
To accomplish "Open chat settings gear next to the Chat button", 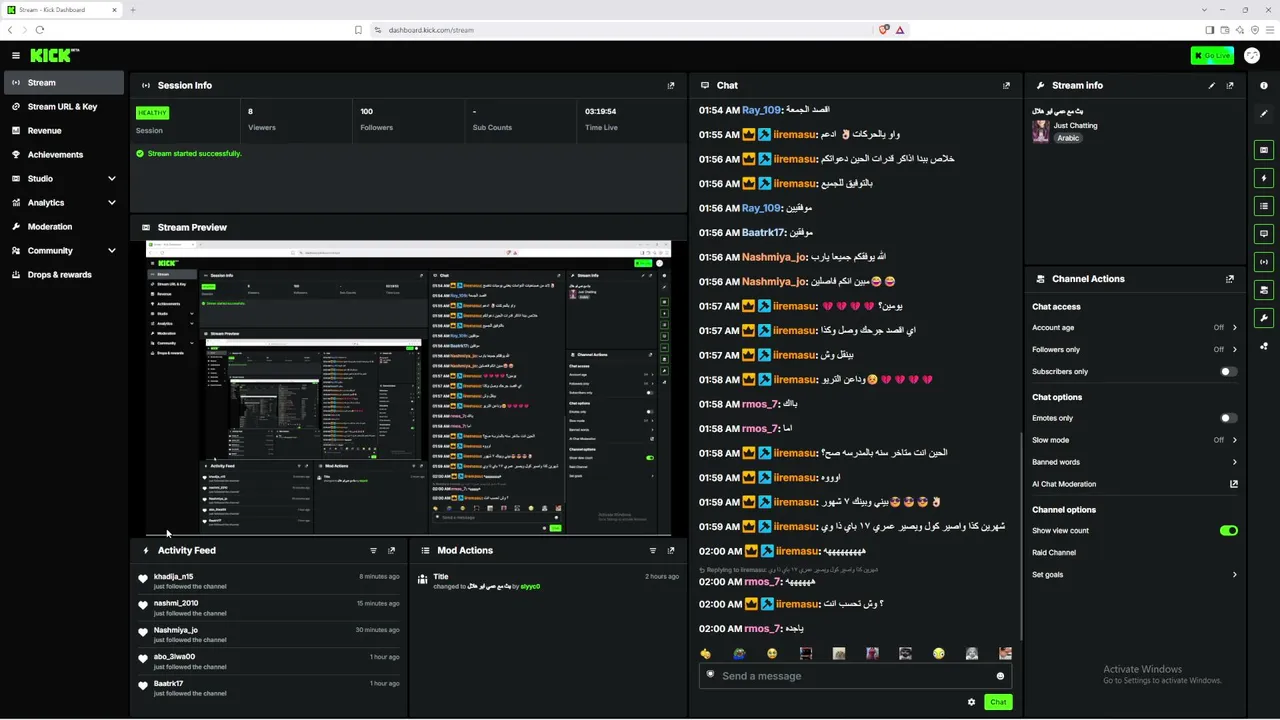I will pos(971,702).
